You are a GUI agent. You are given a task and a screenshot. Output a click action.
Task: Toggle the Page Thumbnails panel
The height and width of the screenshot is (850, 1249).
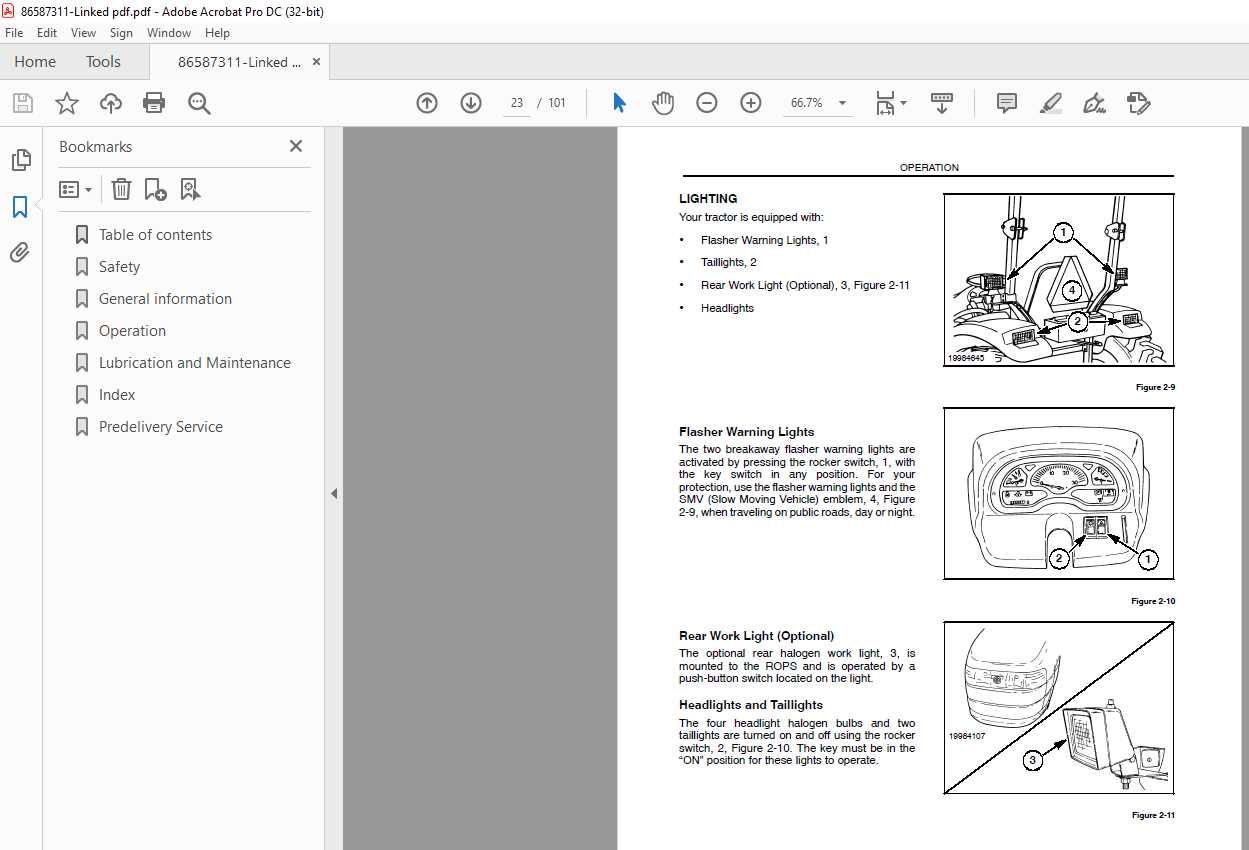tap(21, 159)
